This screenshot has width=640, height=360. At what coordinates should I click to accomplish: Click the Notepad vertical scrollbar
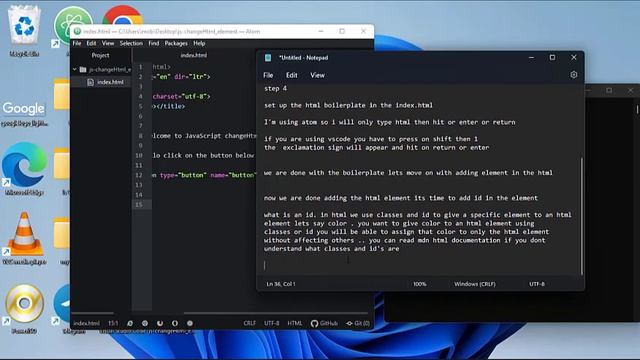(x=581, y=216)
